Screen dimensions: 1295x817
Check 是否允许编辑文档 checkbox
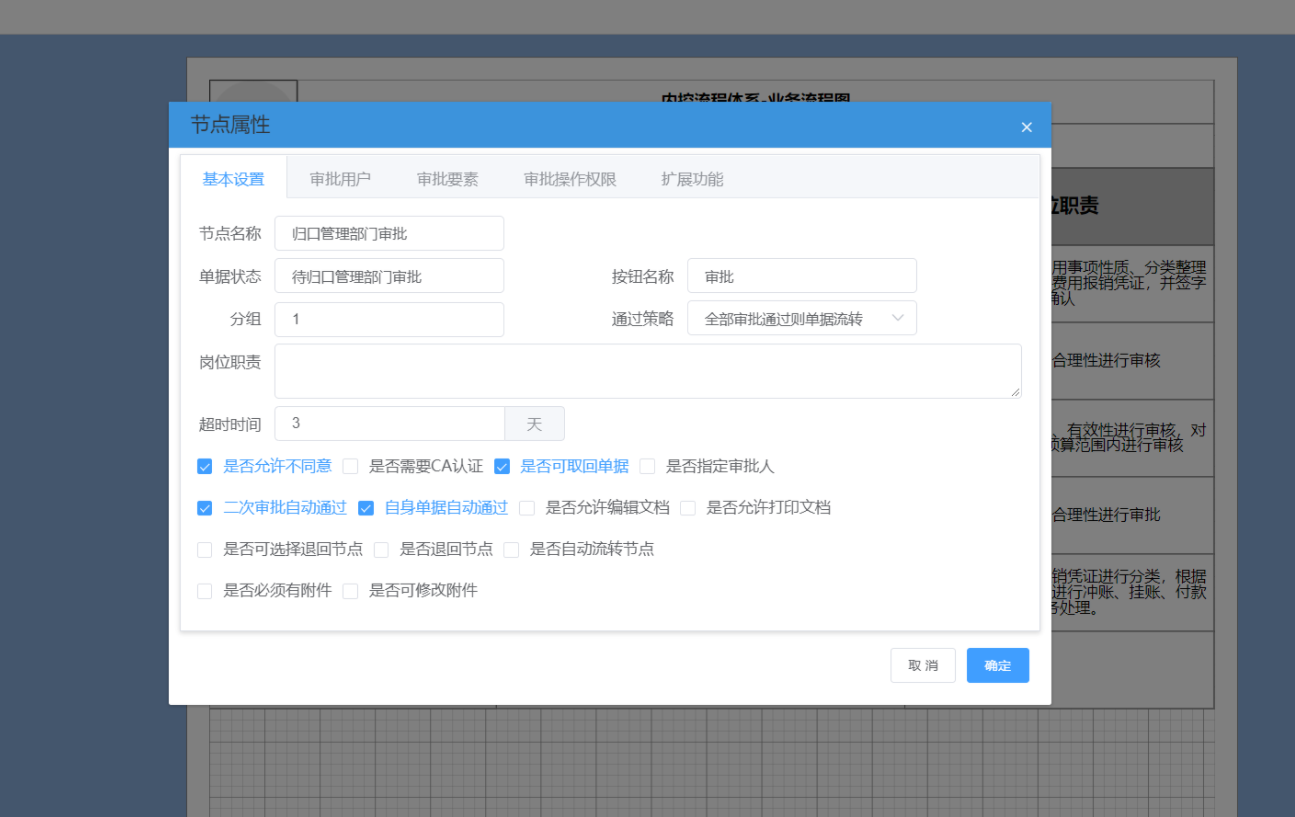tap(527, 508)
